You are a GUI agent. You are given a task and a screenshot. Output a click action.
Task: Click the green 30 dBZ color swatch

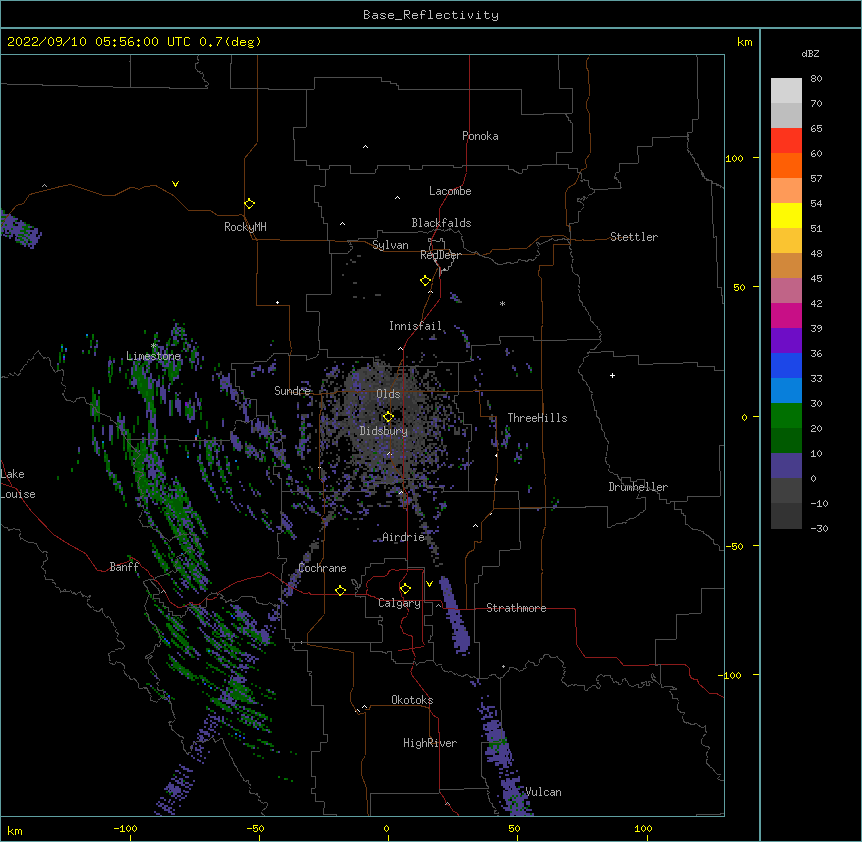pyautogui.click(x=786, y=416)
